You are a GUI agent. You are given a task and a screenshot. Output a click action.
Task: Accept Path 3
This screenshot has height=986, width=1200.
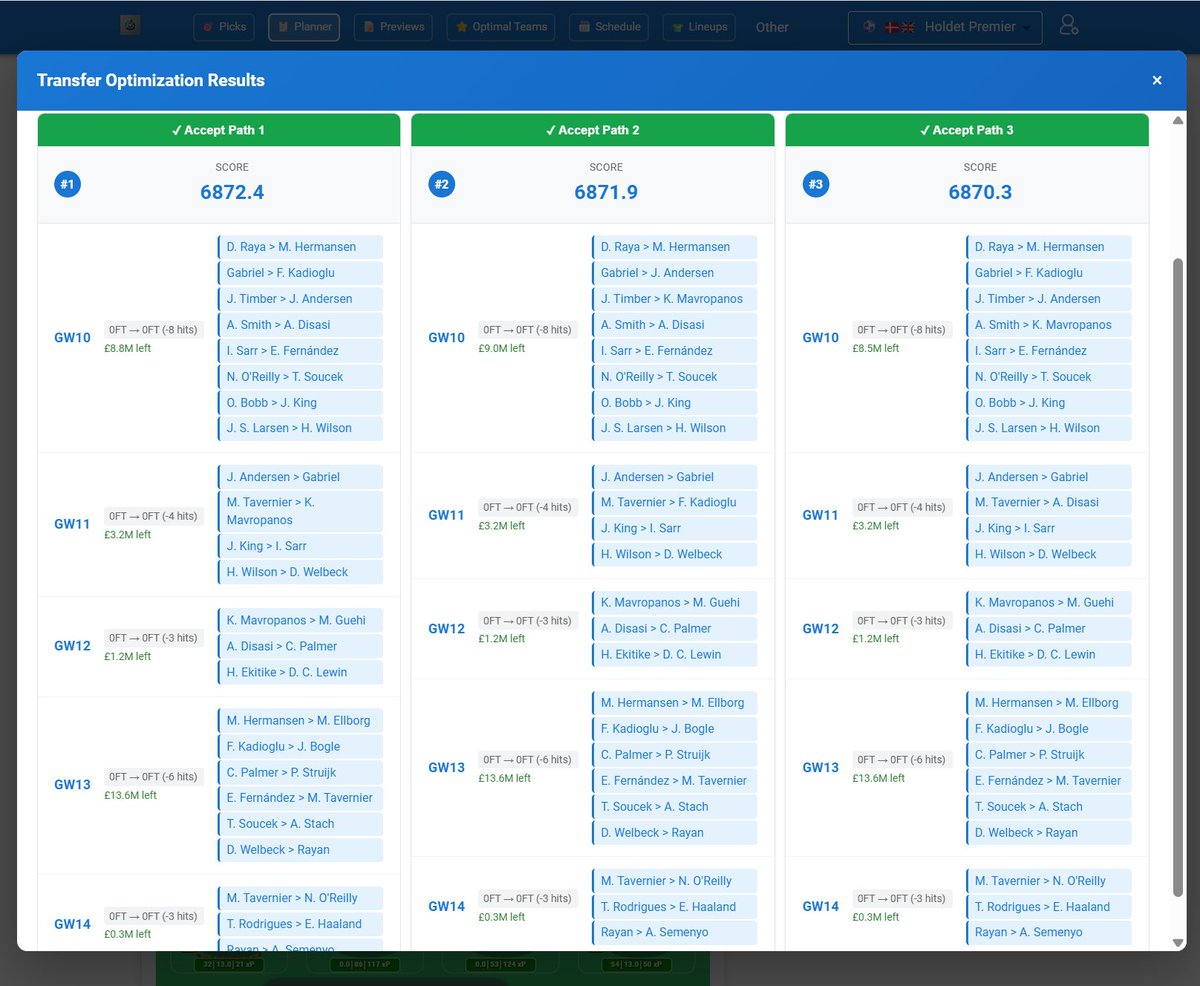[x=967, y=130]
